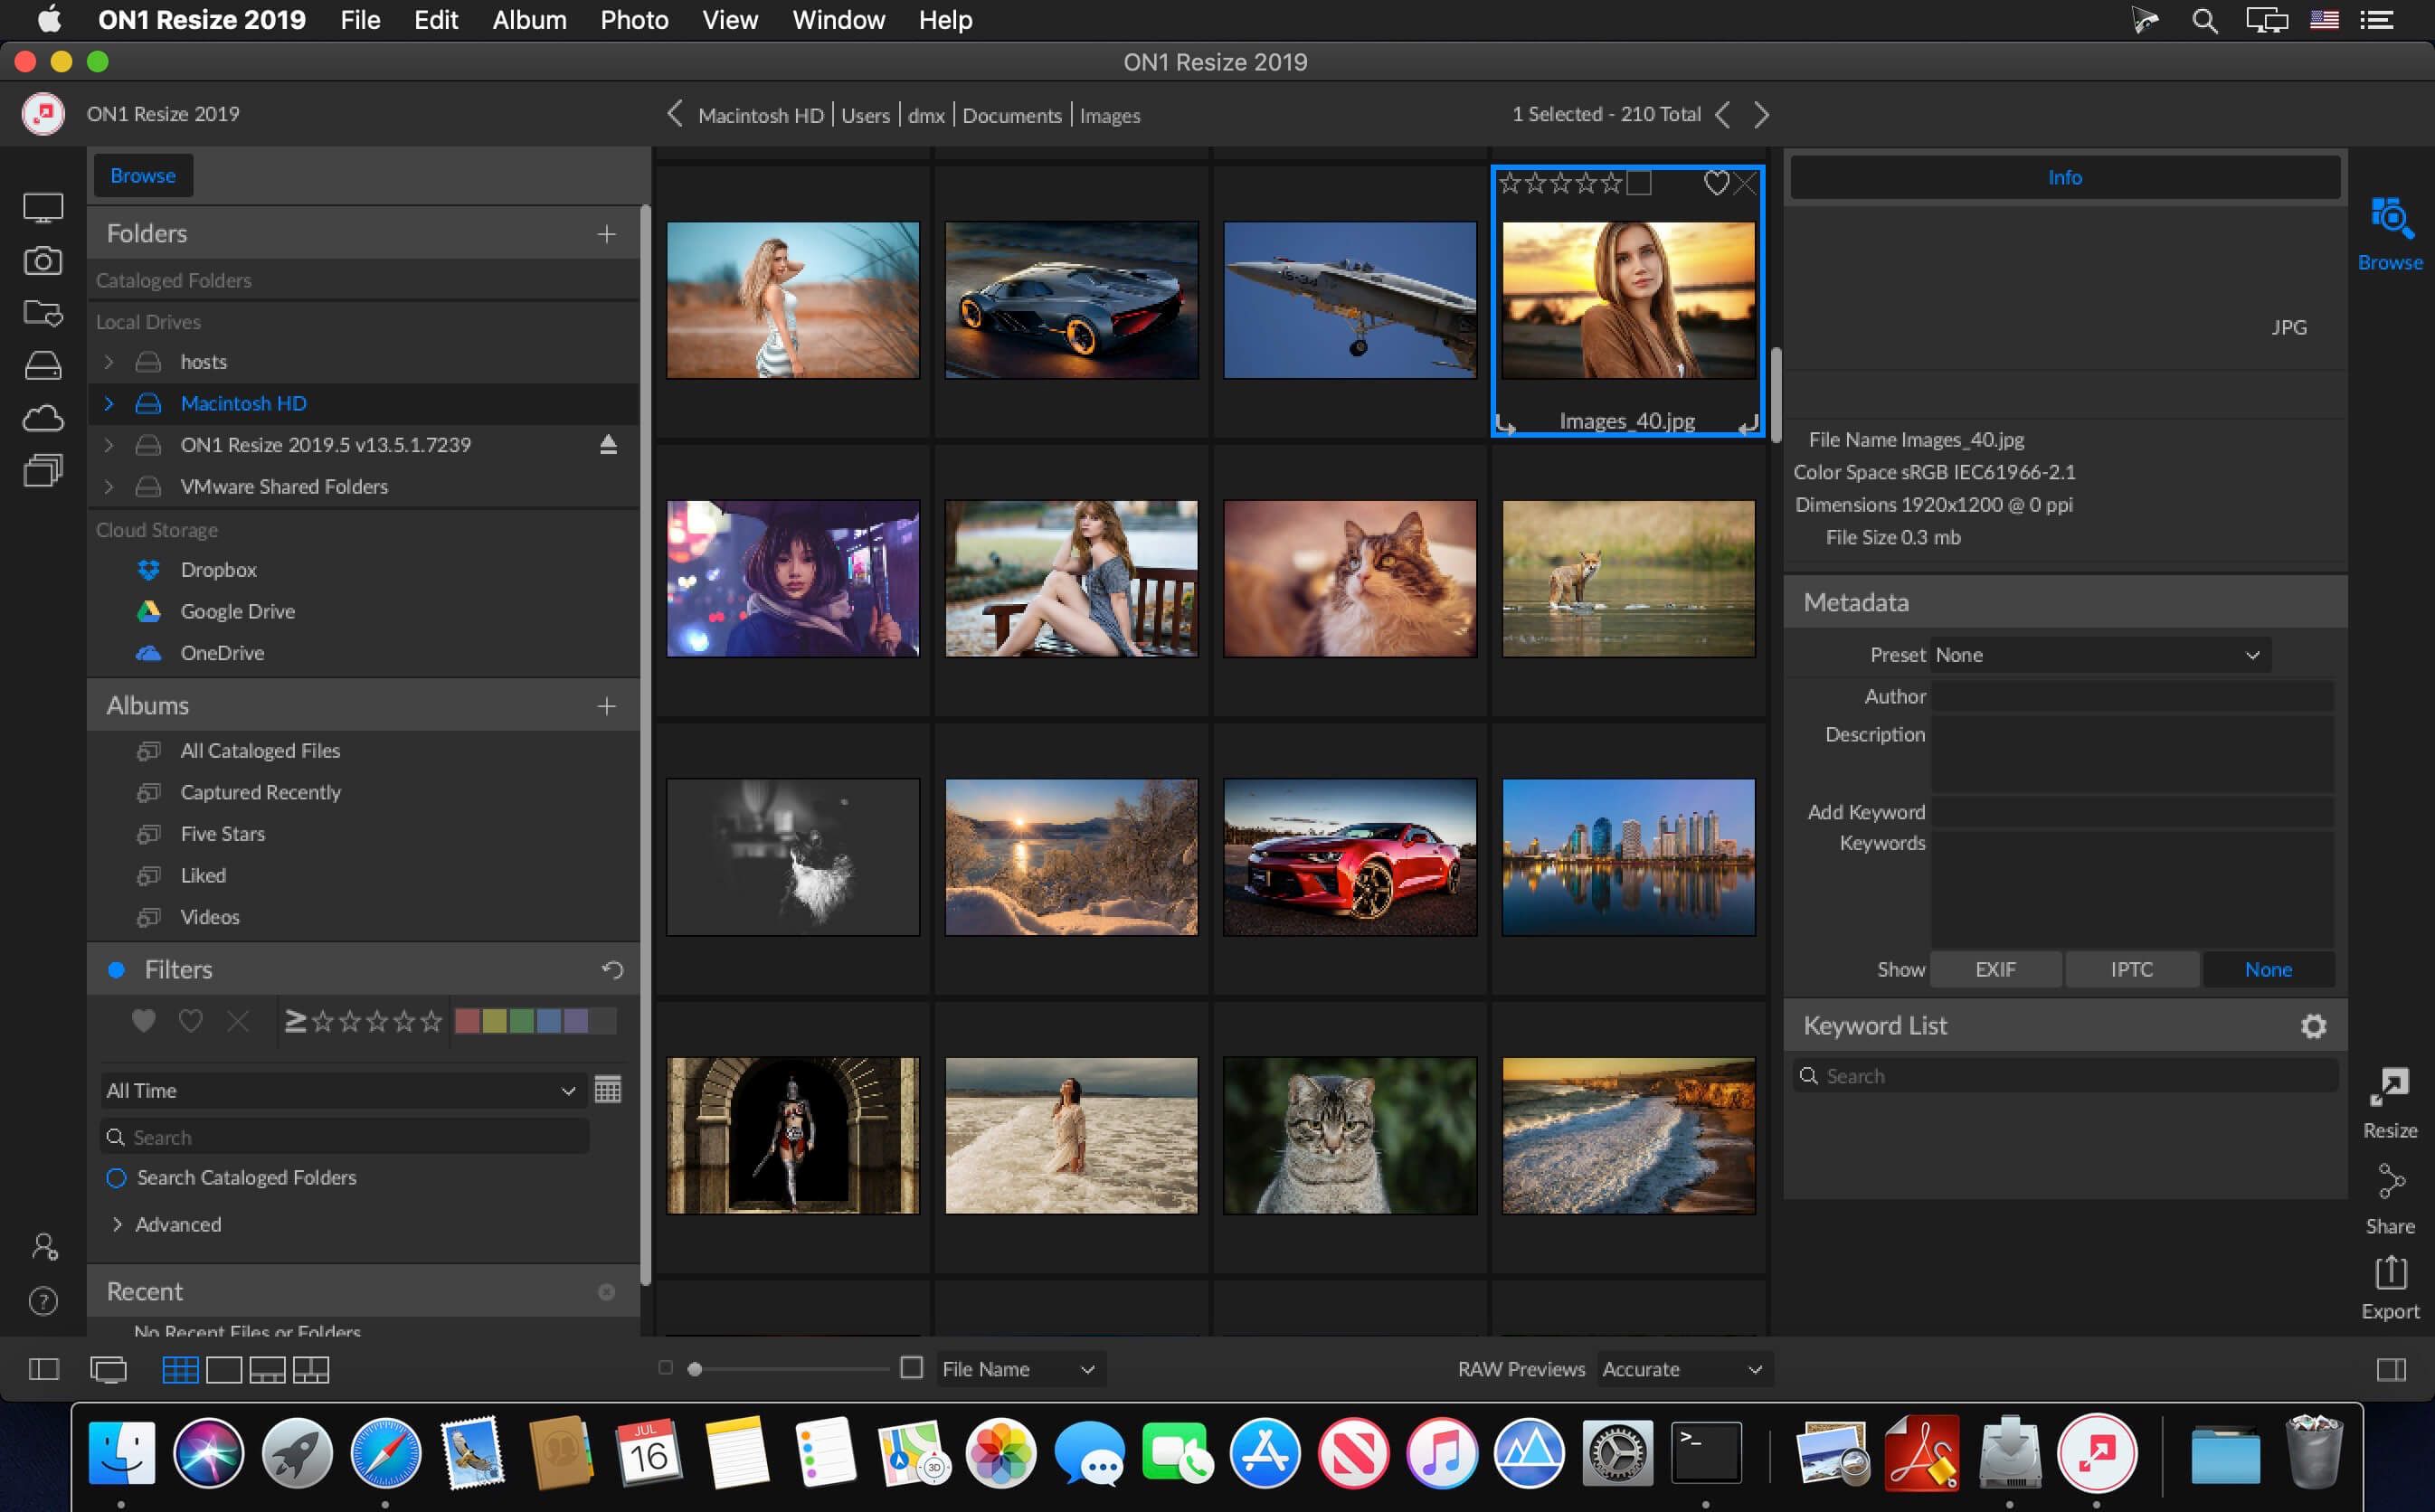2435x1512 pixels.
Task: Click Add Folders plus button
Action: 608,232
